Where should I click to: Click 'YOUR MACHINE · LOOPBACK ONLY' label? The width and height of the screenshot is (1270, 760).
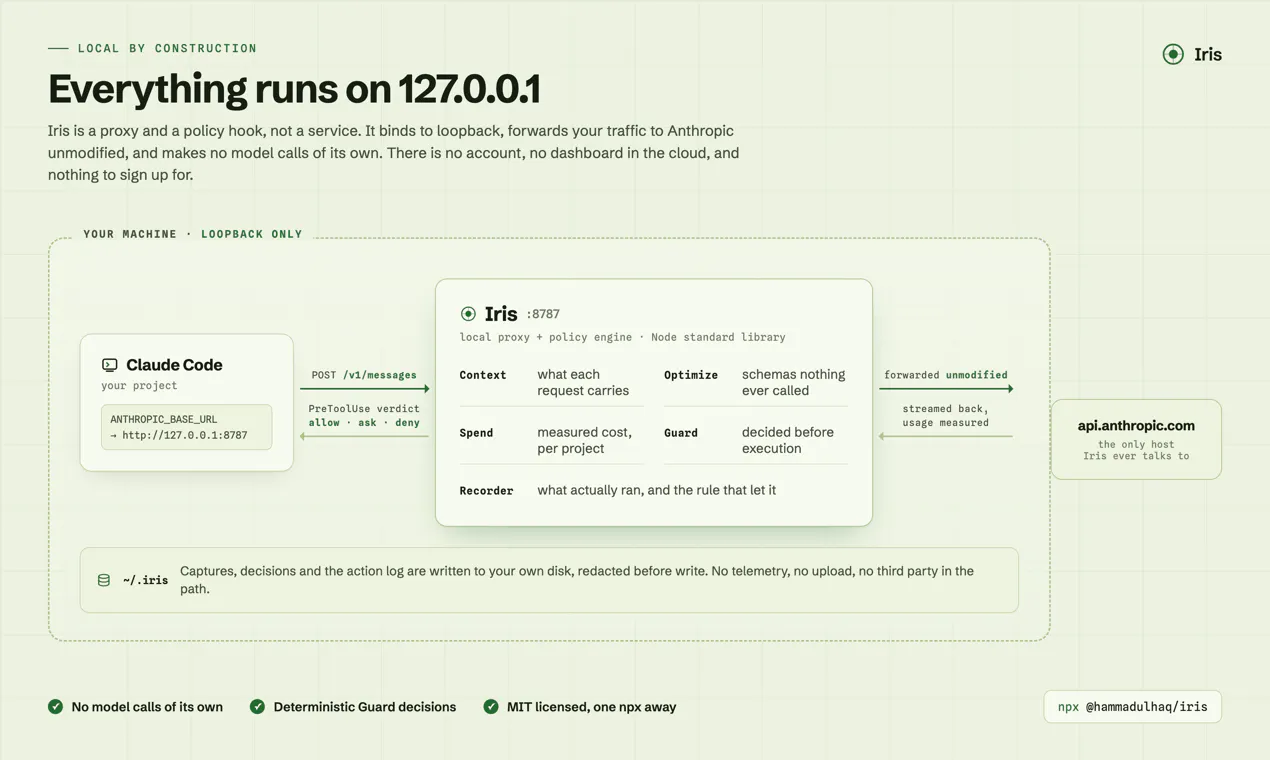click(x=193, y=234)
